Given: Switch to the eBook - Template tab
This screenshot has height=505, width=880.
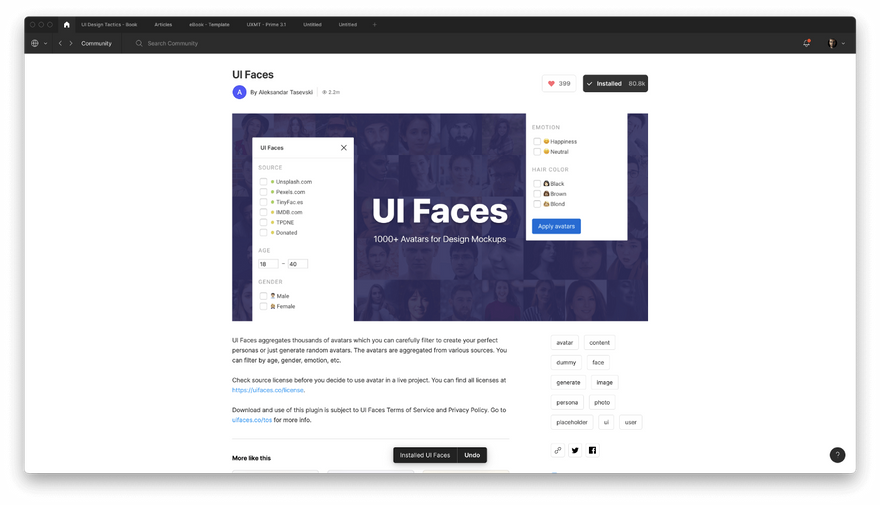Looking at the screenshot, I should [x=209, y=25].
